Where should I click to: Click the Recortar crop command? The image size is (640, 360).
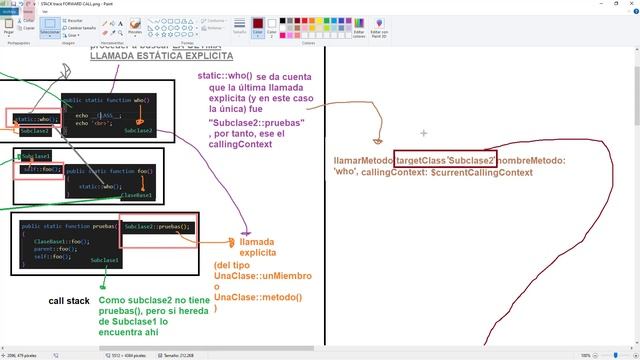click(x=73, y=20)
